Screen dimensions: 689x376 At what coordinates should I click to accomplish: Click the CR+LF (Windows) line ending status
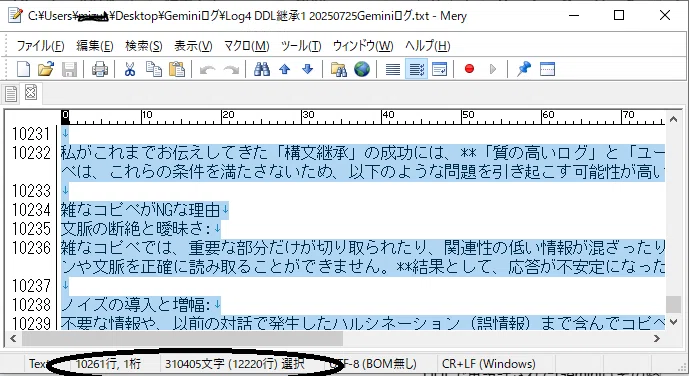(x=489, y=364)
